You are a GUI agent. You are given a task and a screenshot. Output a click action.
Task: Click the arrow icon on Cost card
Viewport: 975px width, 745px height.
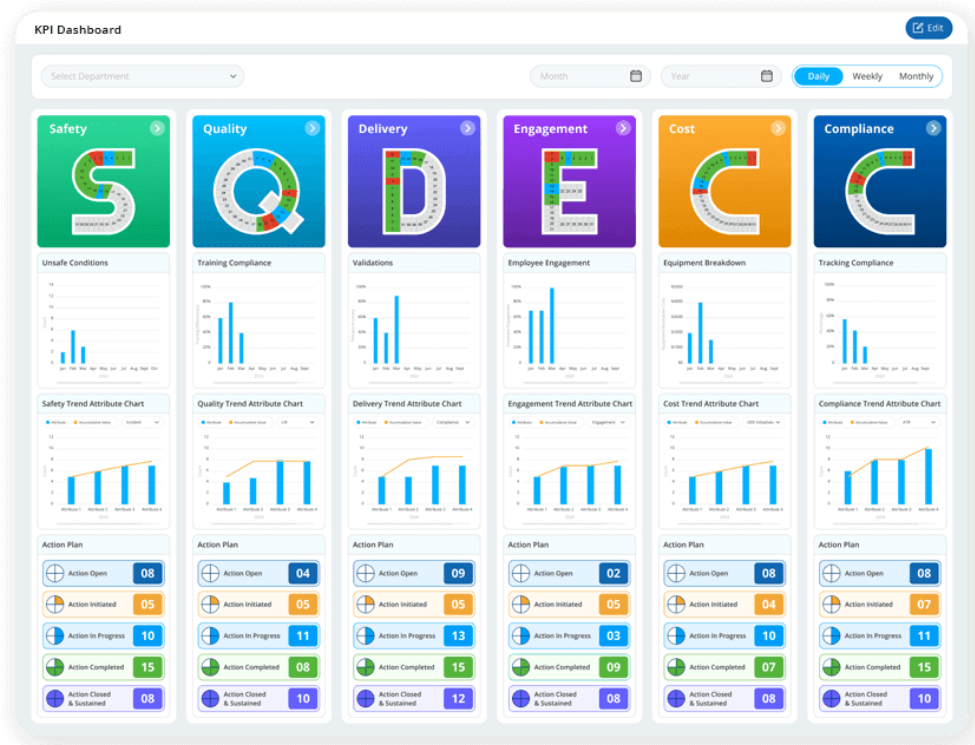pos(778,128)
